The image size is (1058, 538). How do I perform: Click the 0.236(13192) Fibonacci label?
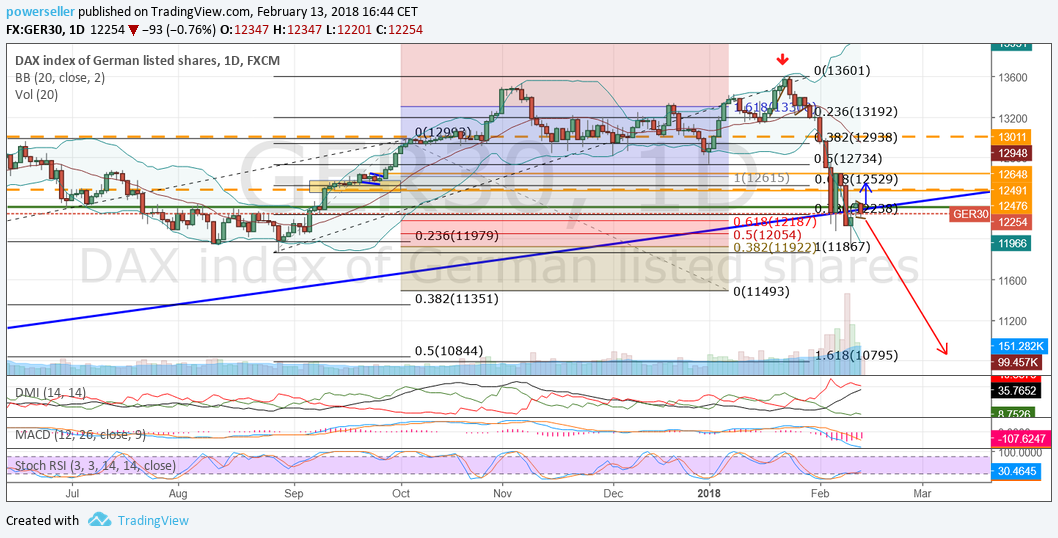click(x=856, y=111)
